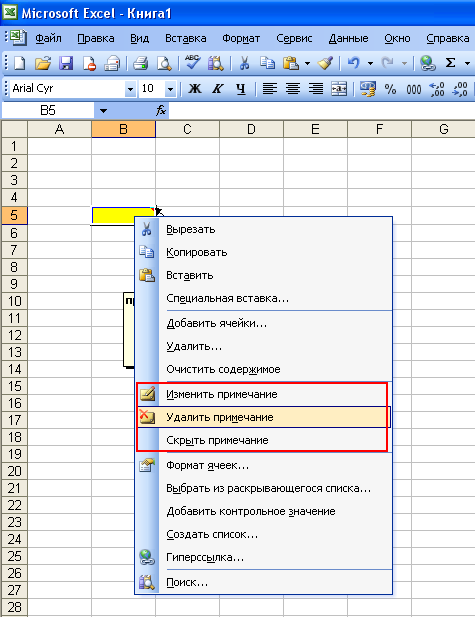Image resolution: width=475 pixels, height=617 pixels.
Task: Open the font size 10 dropdown
Action: pyautogui.click(x=170, y=89)
